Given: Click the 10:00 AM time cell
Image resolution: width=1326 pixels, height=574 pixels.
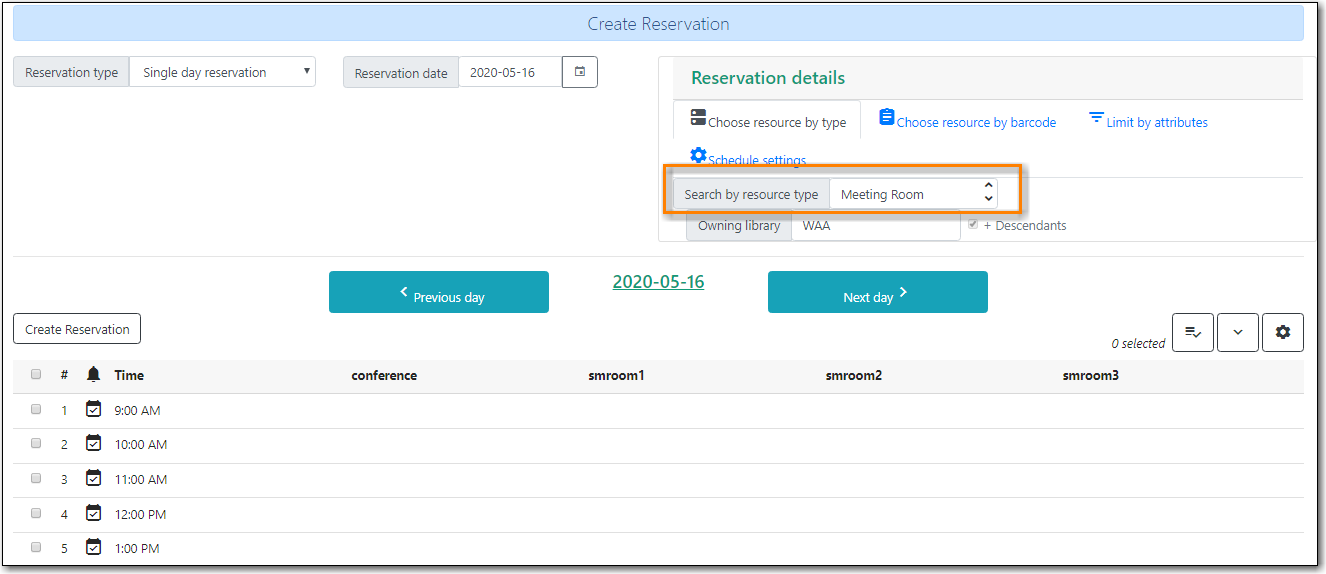Looking at the screenshot, I should pos(141,444).
